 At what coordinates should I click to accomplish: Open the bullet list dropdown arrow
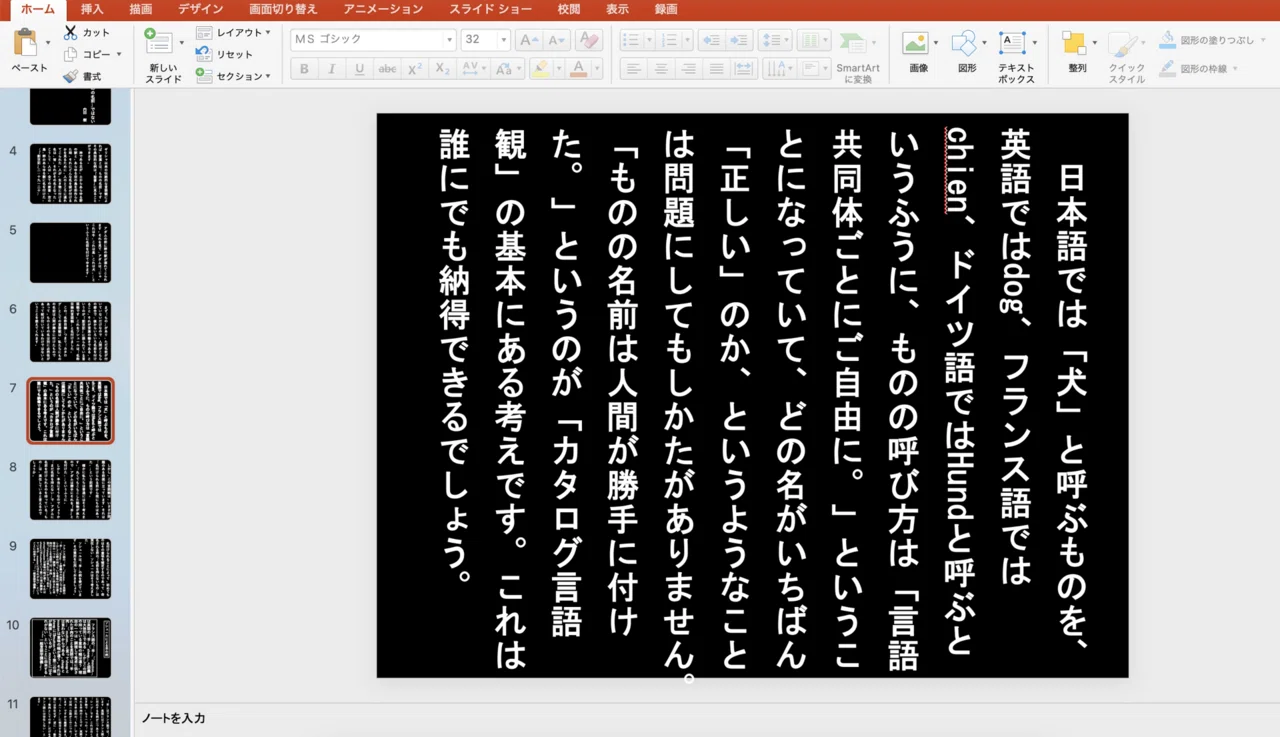pos(648,40)
